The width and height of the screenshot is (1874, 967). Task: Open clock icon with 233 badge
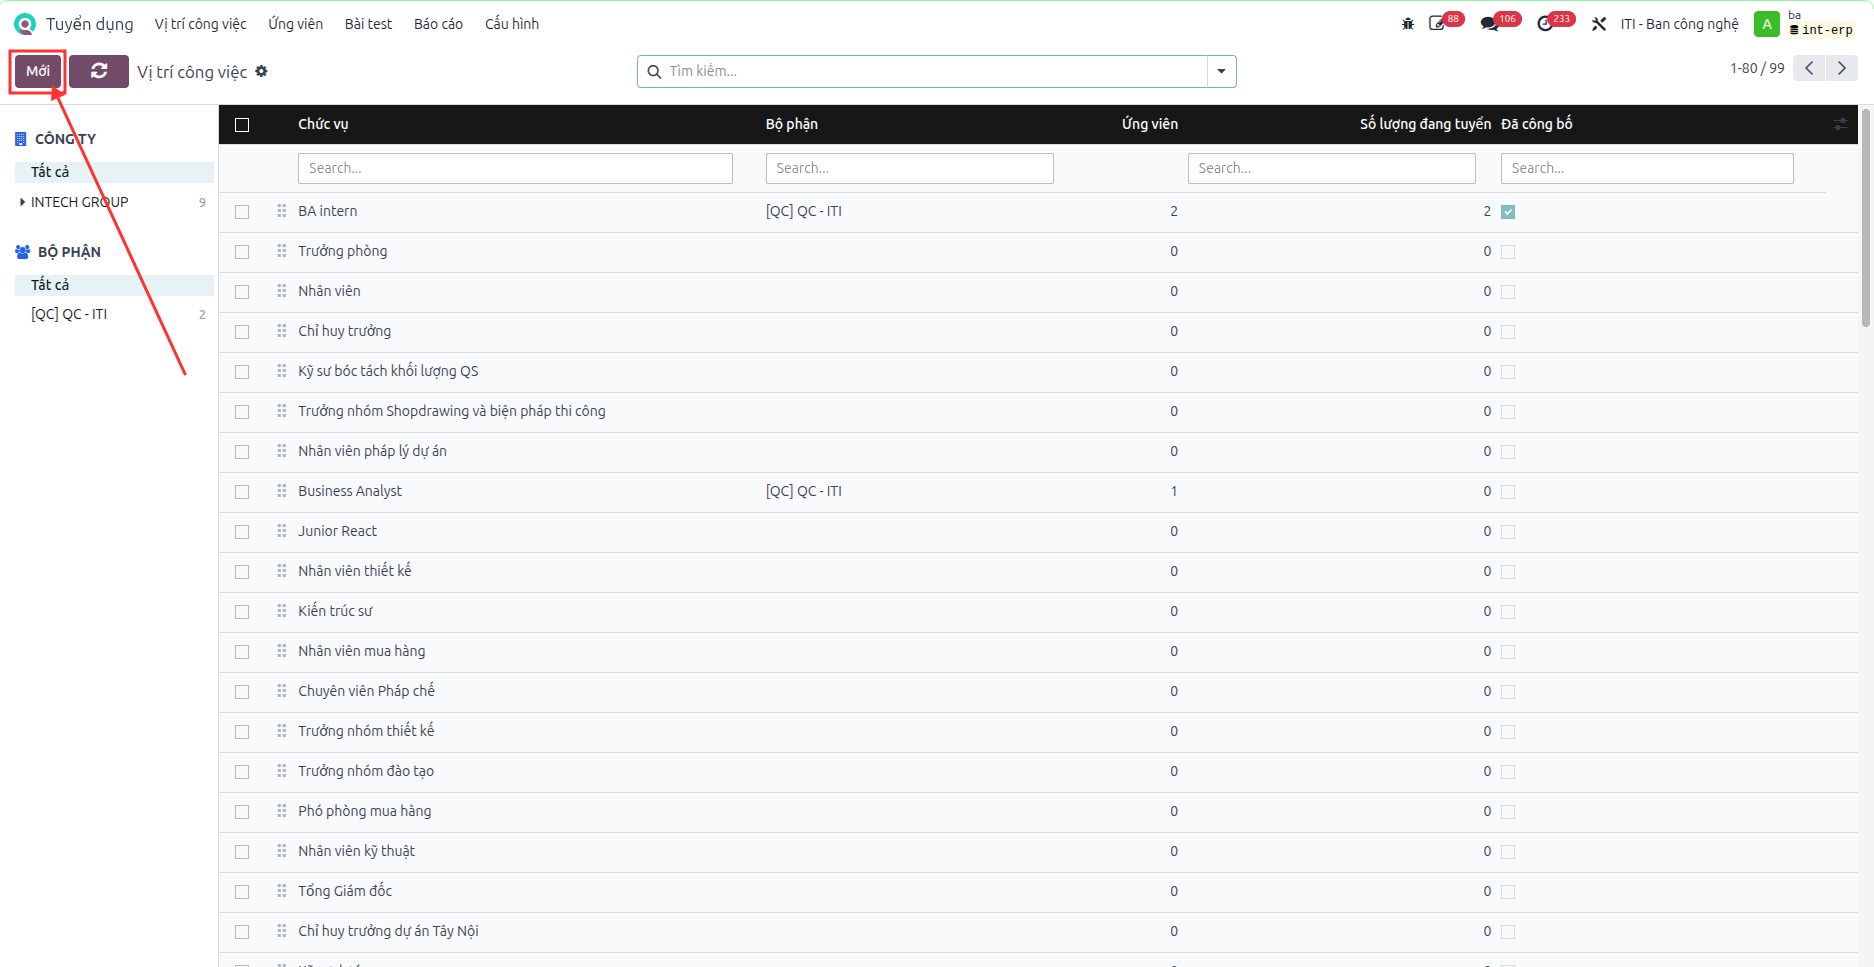pos(1545,24)
